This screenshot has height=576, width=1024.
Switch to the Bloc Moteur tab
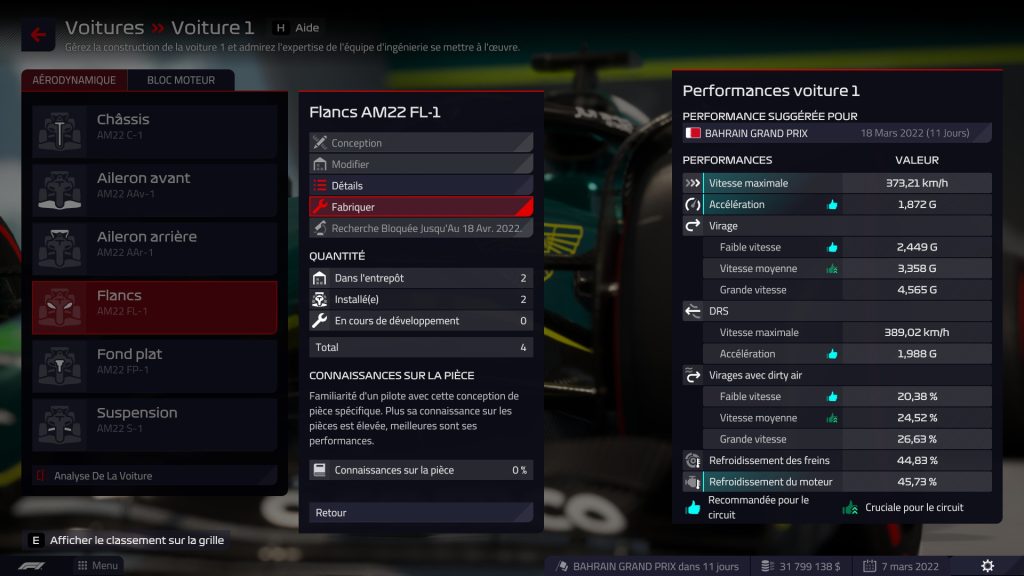click(x=181, y=80)
